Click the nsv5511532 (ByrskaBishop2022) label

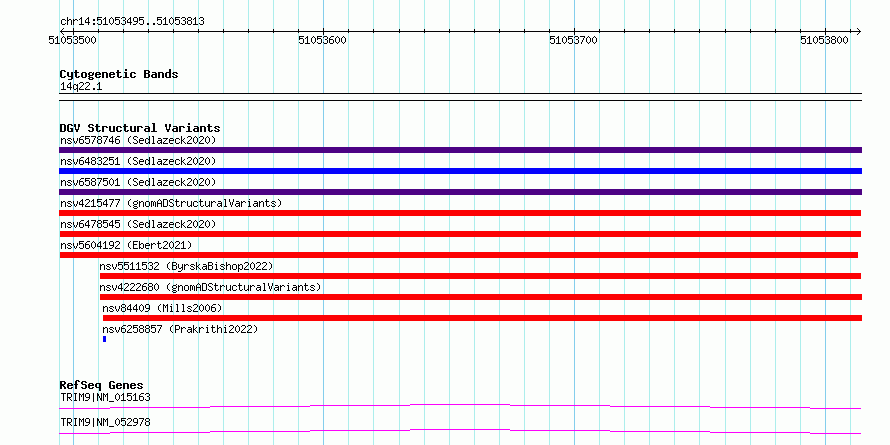[x=186, y=266]
